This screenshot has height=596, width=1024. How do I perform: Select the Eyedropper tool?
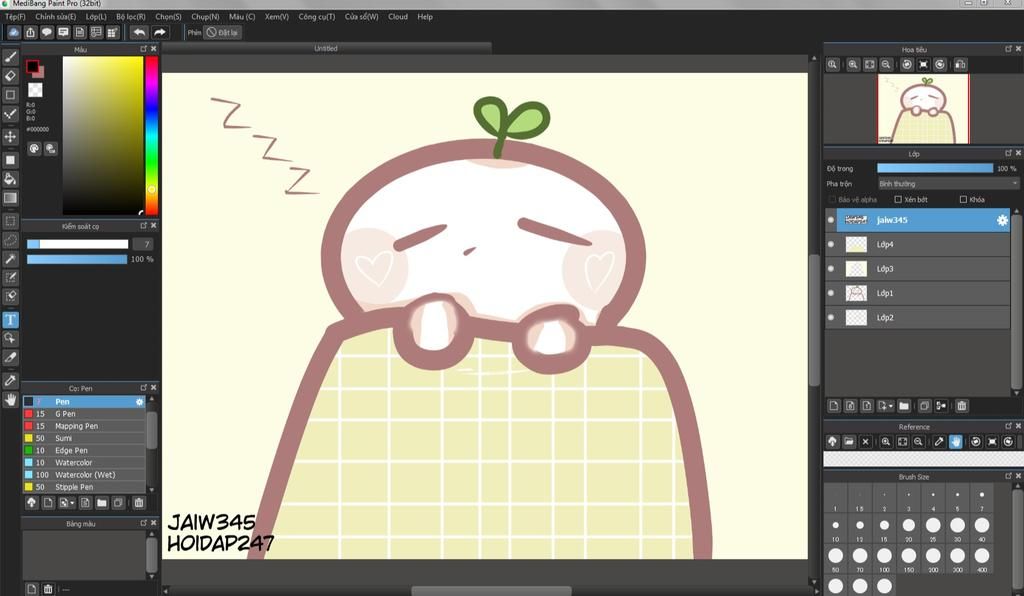point(10,380)
